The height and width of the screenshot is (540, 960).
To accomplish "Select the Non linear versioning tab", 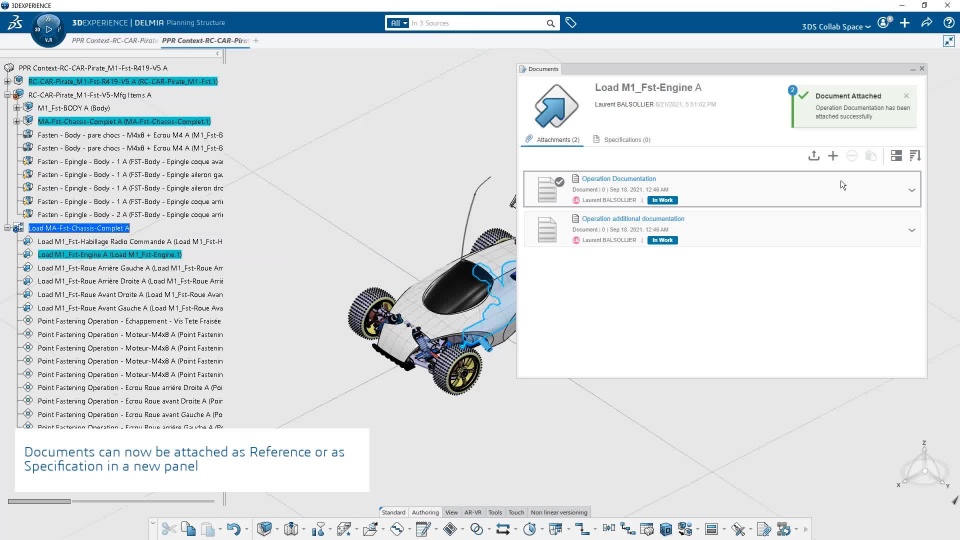I will pyautogui.click(x=558, y=512).
